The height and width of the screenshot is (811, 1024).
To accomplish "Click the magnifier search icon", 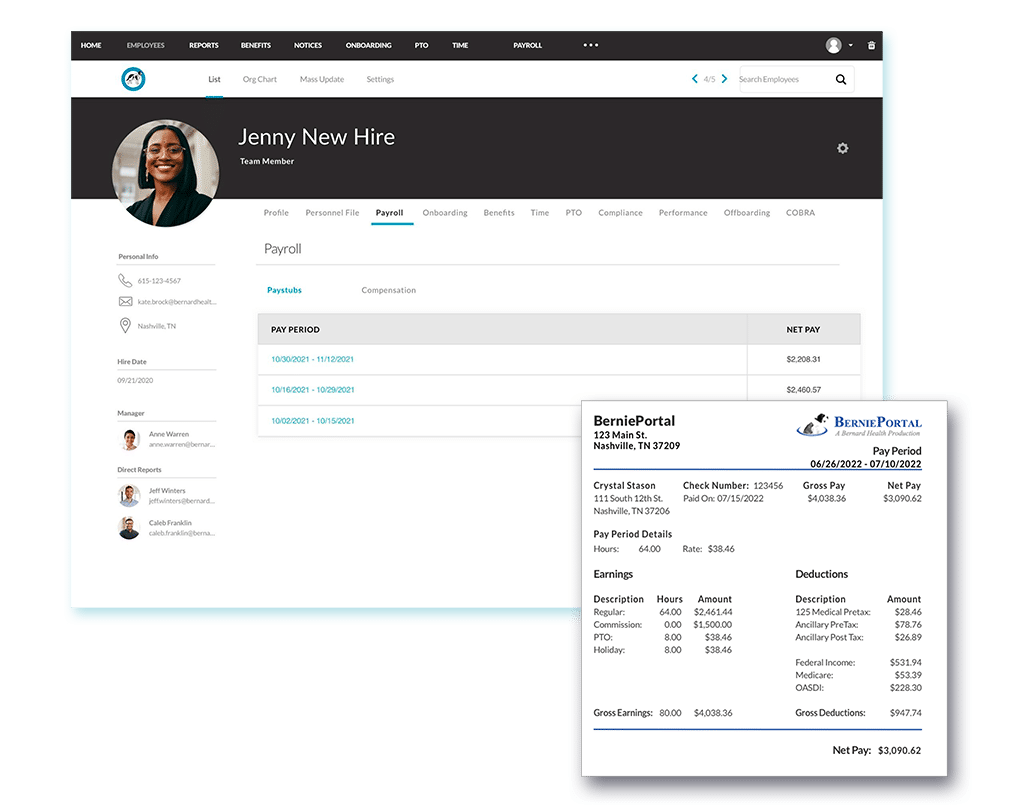I will click(x=841, y=80).
